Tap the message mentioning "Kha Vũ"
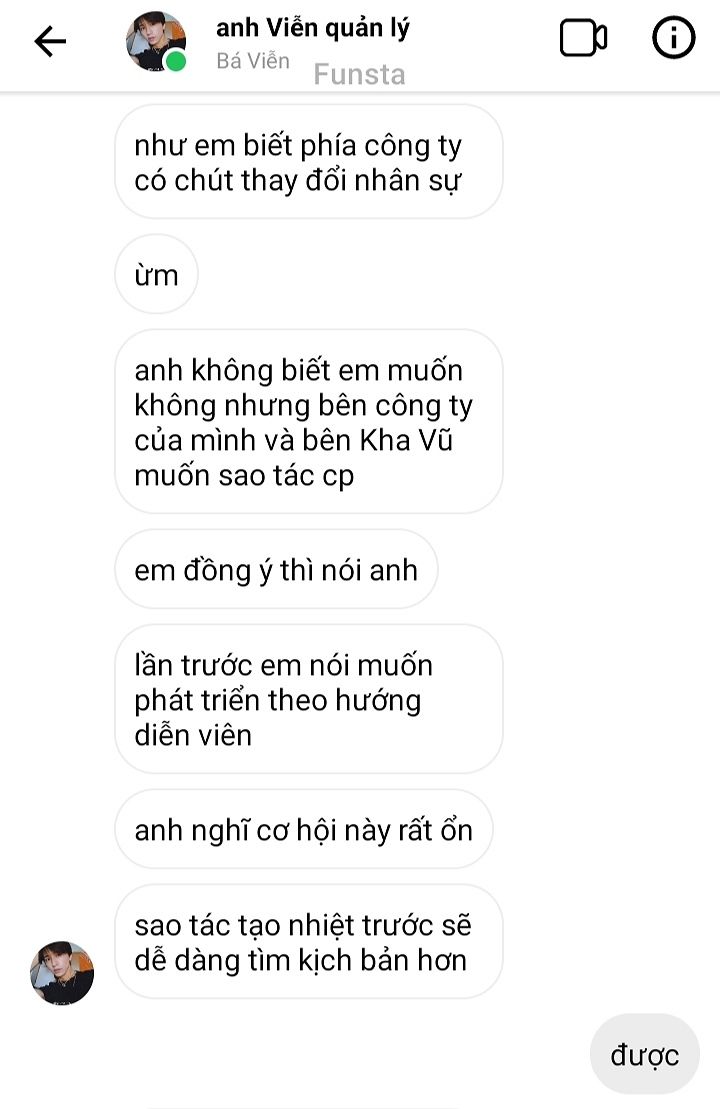This screenshot has height=1109, width=720. pyautogui.click(x=308, y=422)
